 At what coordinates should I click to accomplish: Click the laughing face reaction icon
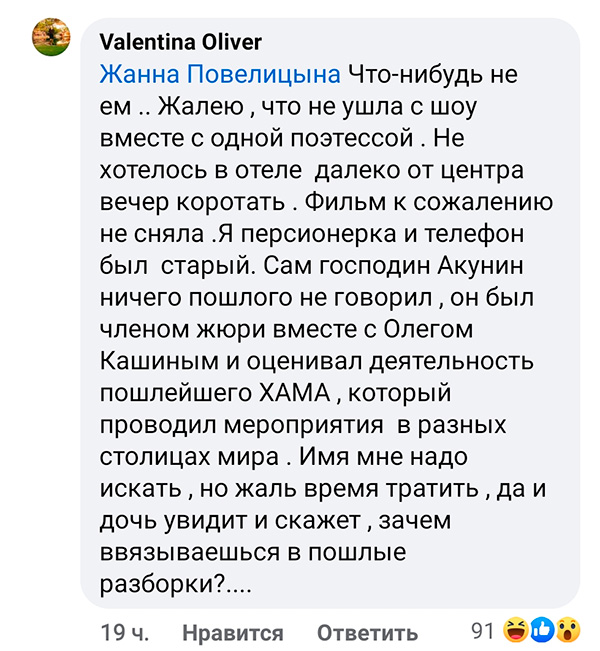(517, 631)
